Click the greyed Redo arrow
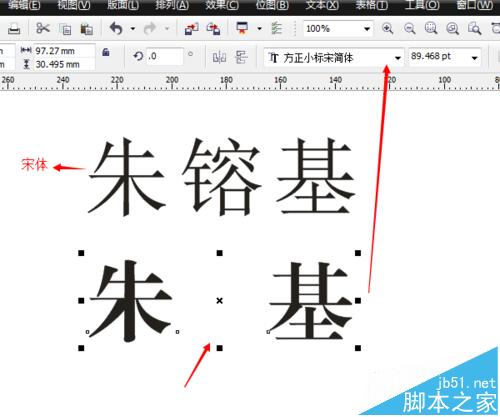Image resolution: width=500 pixels, height=417 pixels. click(x=150, y=29)
